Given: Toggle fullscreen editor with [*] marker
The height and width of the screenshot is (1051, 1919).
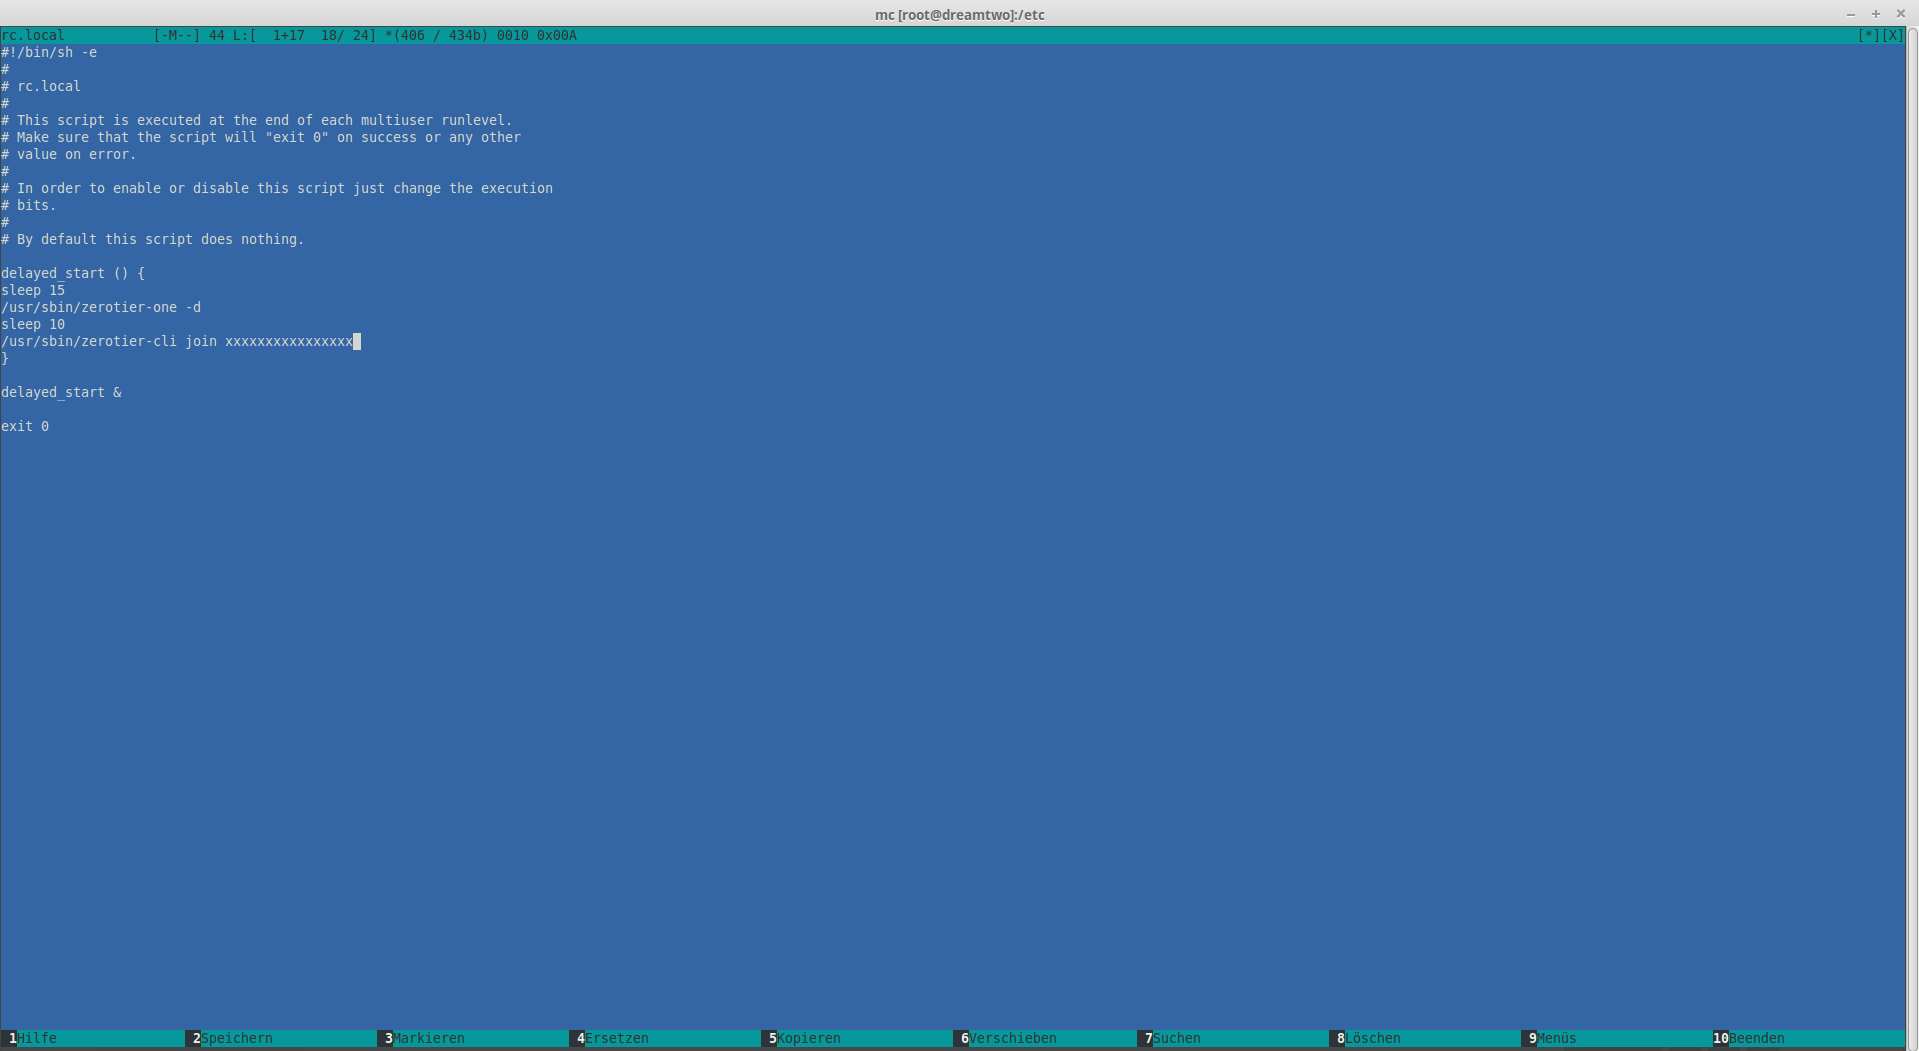Looking at the screenshot, I should tap(1868, 35).
